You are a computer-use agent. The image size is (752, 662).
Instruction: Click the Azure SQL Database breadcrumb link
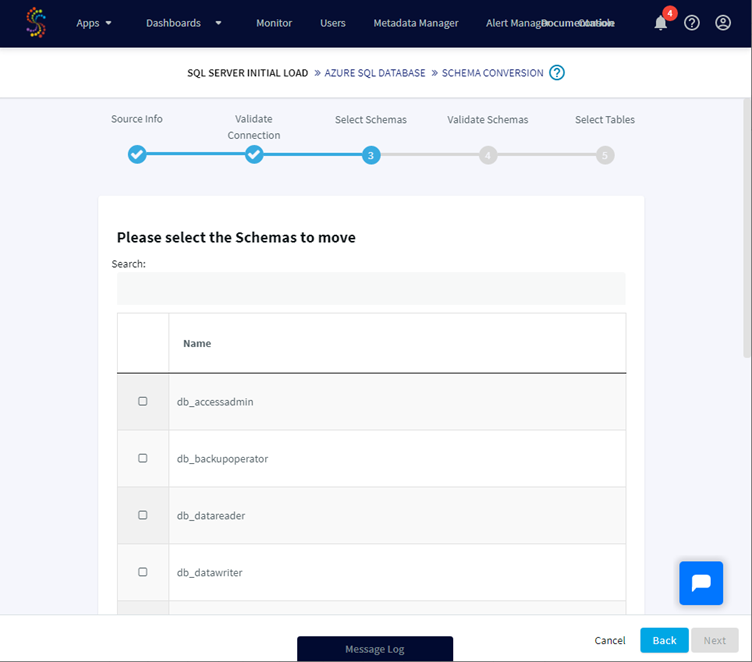coord(375,73)
